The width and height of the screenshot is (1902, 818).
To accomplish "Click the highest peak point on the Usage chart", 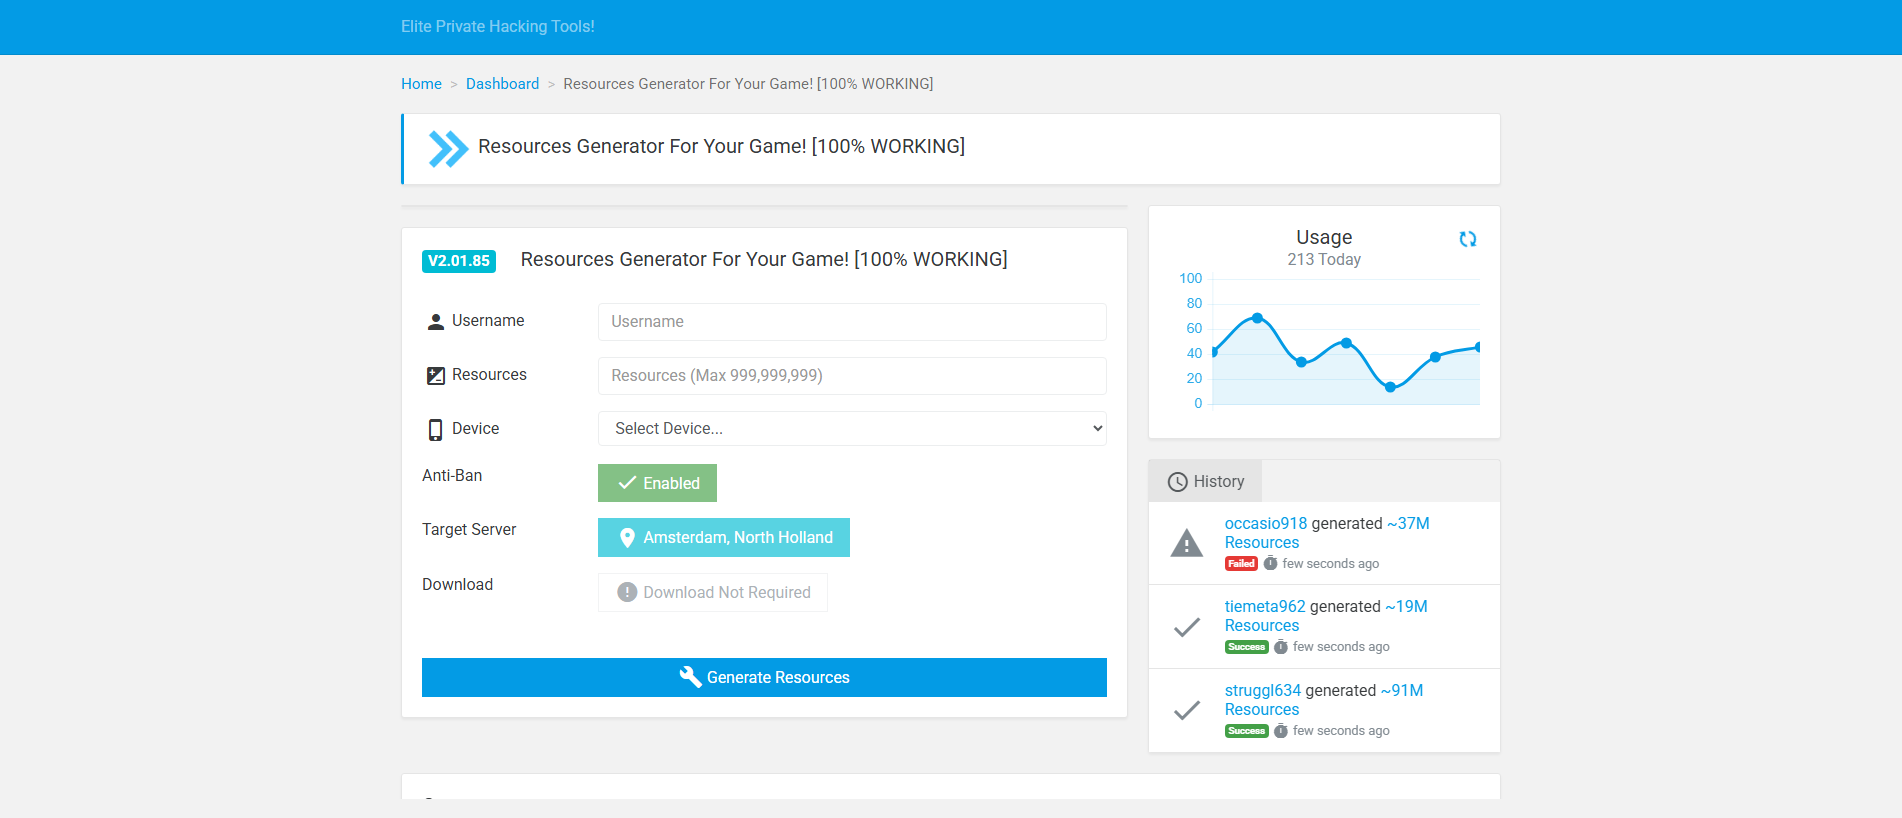I will (x=1257, y=318).
